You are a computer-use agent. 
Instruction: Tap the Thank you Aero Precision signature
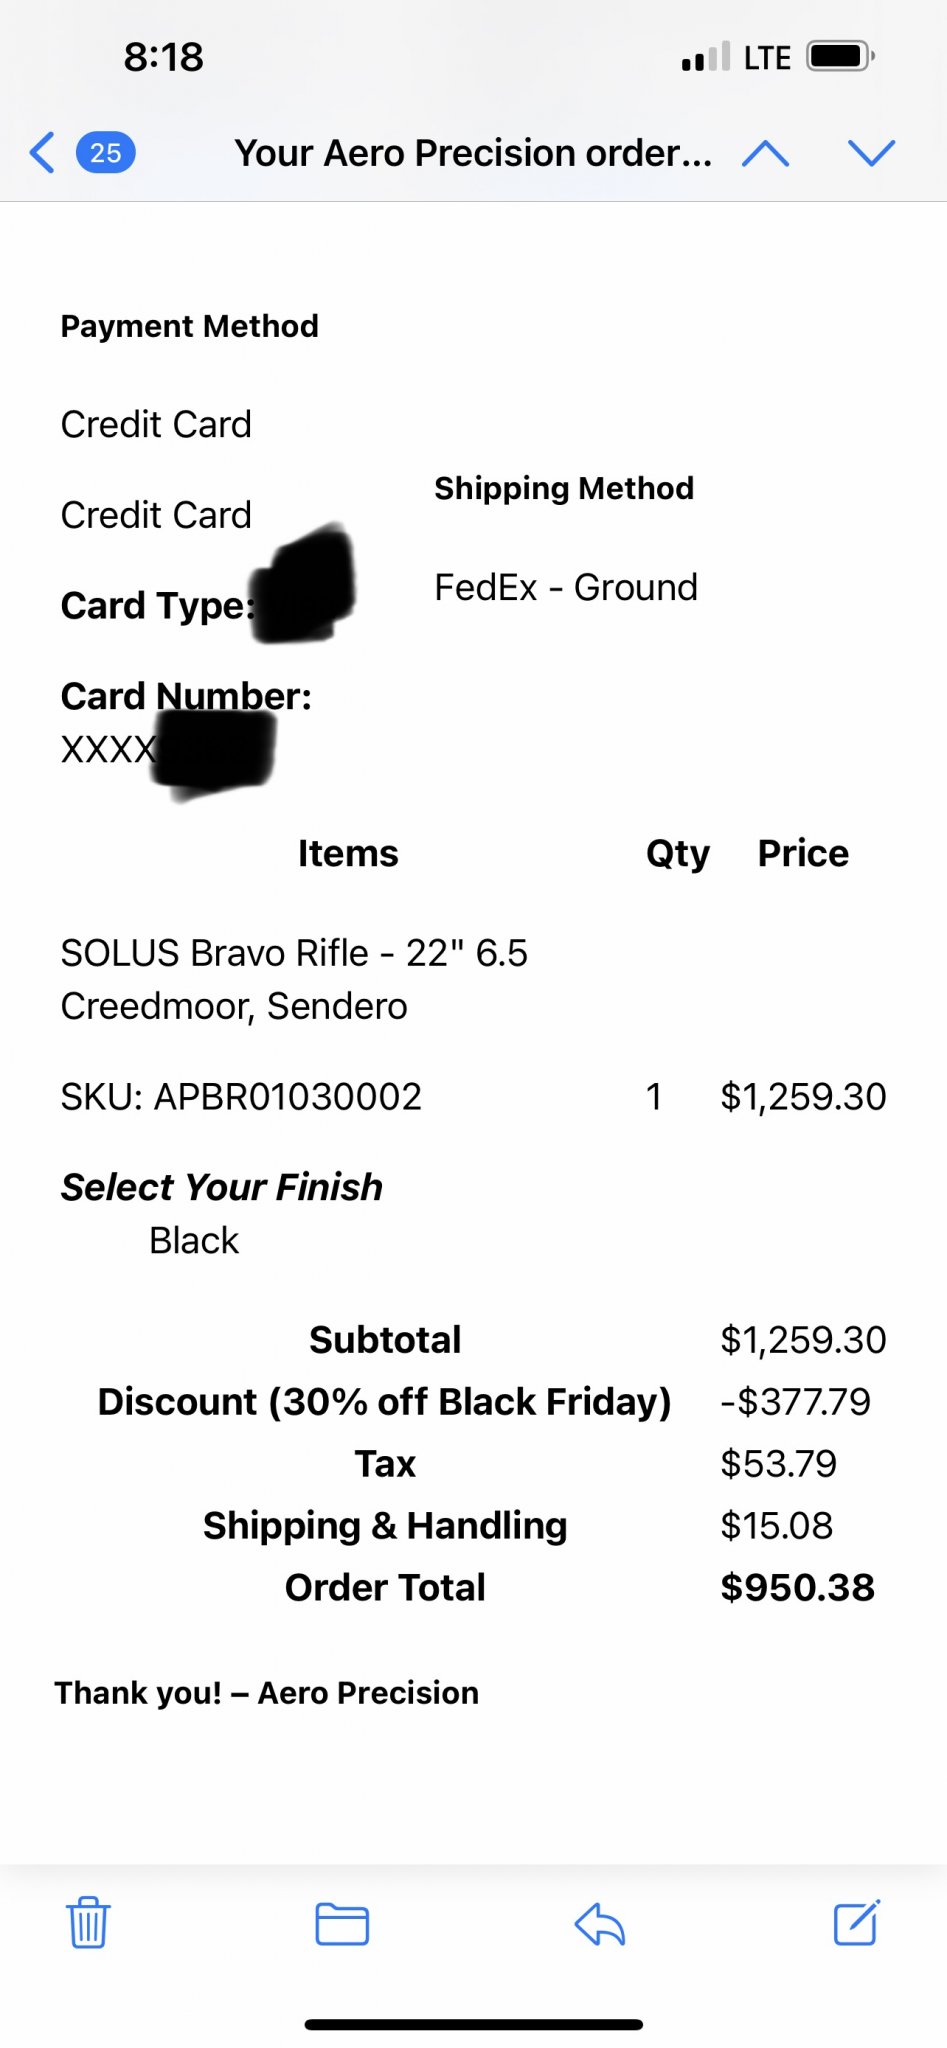tap(267, 1692)
